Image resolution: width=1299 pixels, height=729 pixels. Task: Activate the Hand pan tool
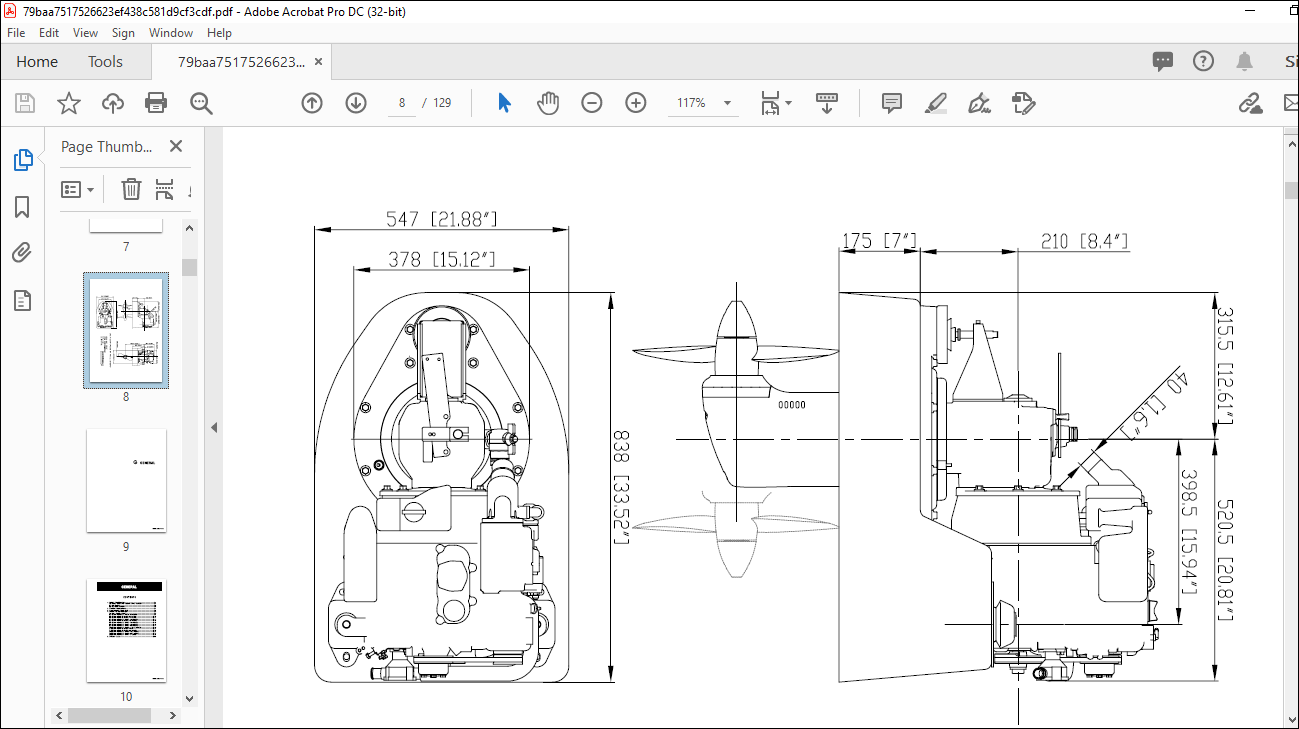pos(548,103)
